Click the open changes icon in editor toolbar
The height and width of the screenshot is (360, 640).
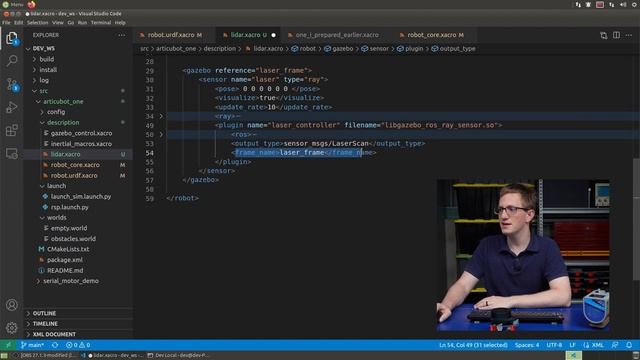tap(603, 36)
